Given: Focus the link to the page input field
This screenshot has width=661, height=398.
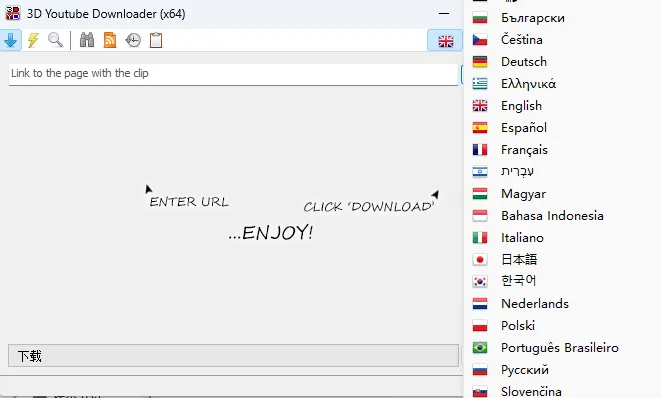Looking at the screenshot, I should point(233,74).
